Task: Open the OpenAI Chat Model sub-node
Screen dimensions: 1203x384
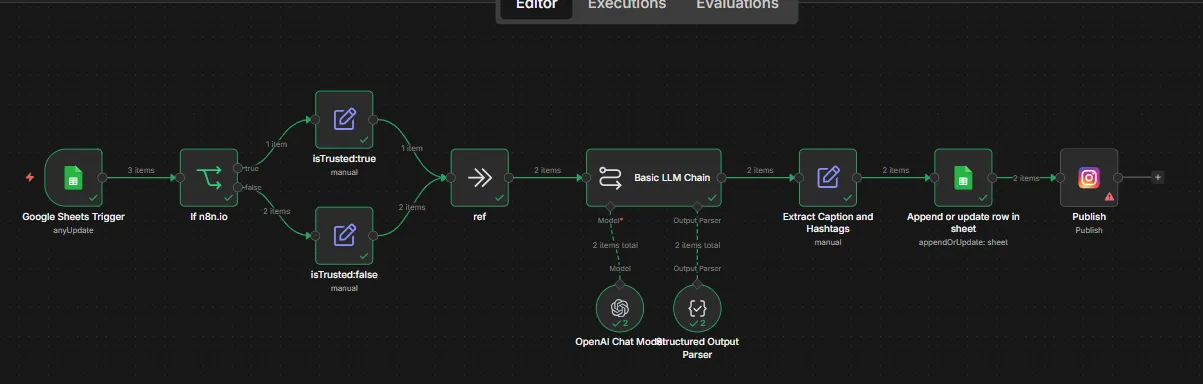Action: pos(620,307)
